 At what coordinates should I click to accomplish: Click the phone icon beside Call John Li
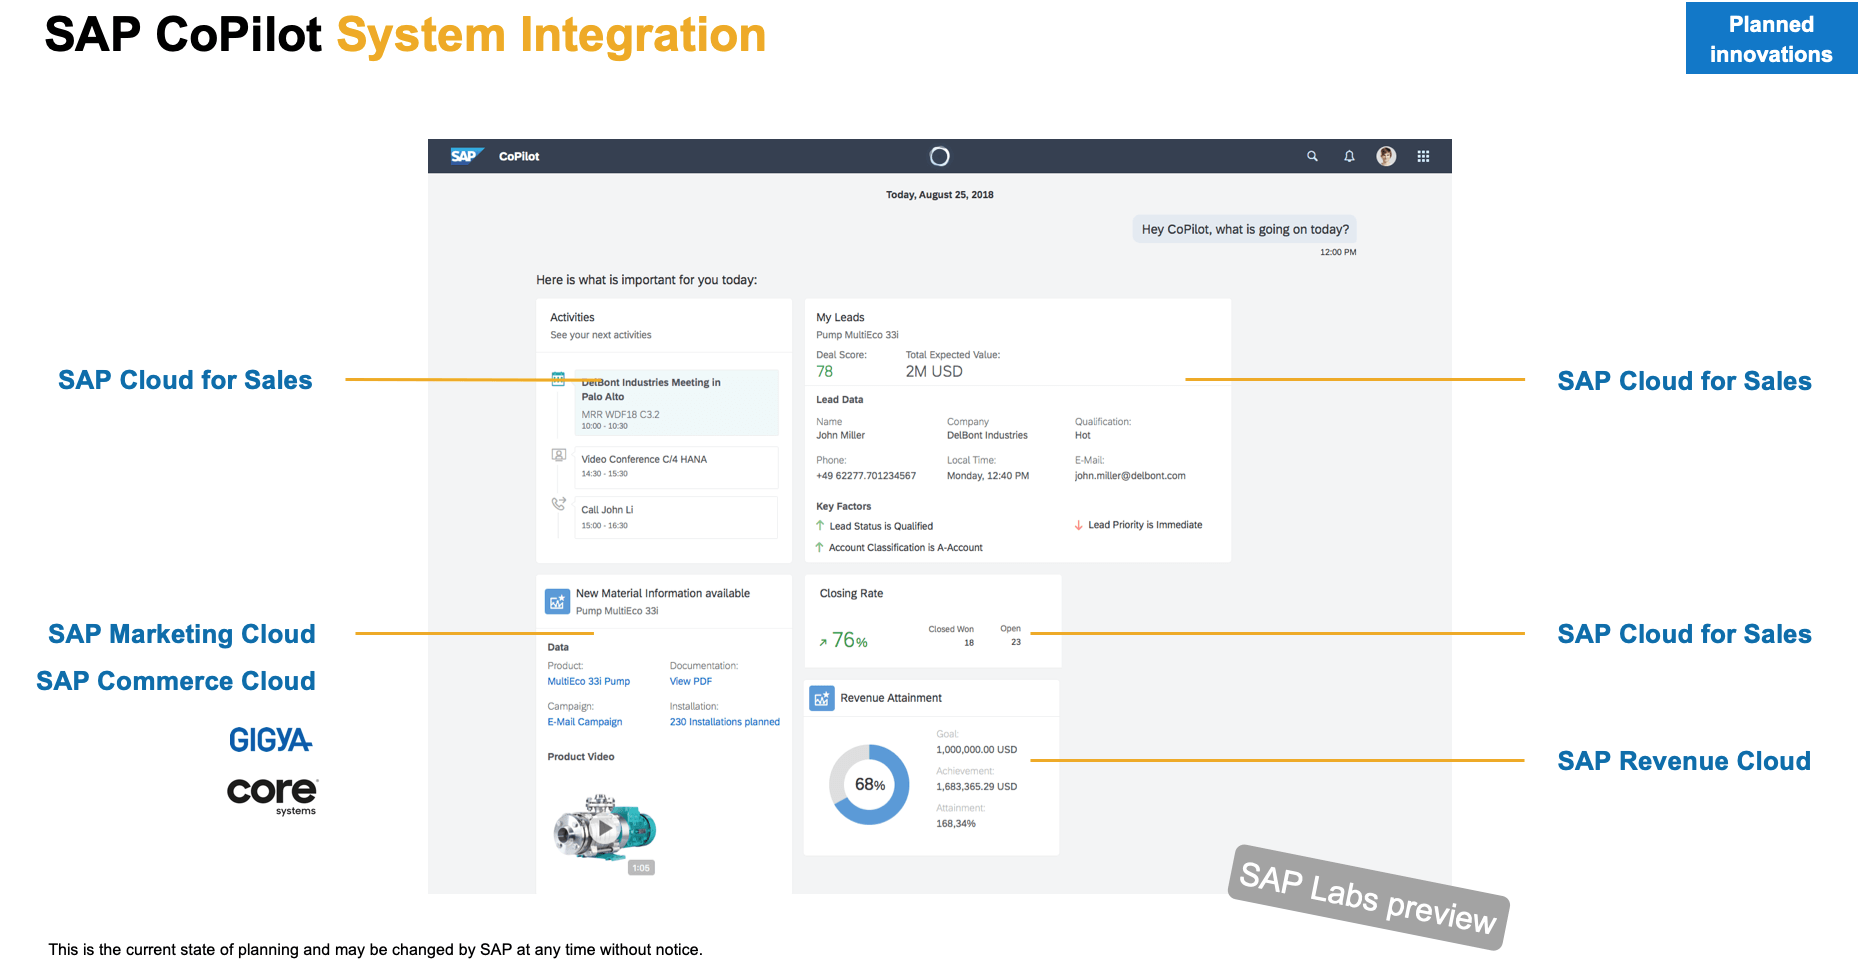point(559,504)
